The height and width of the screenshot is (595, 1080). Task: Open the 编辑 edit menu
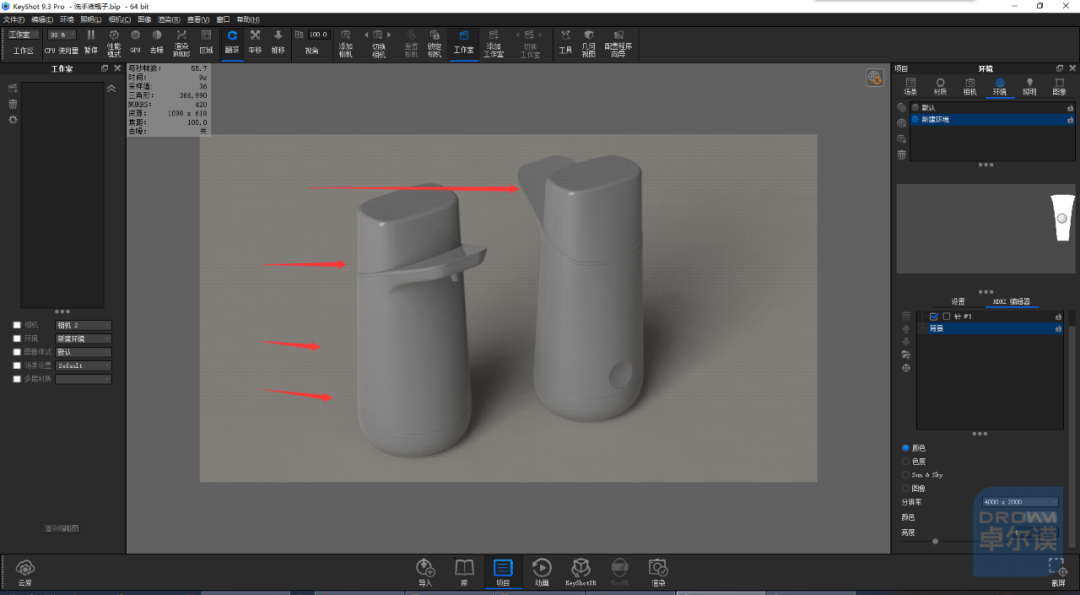(42, 20)
